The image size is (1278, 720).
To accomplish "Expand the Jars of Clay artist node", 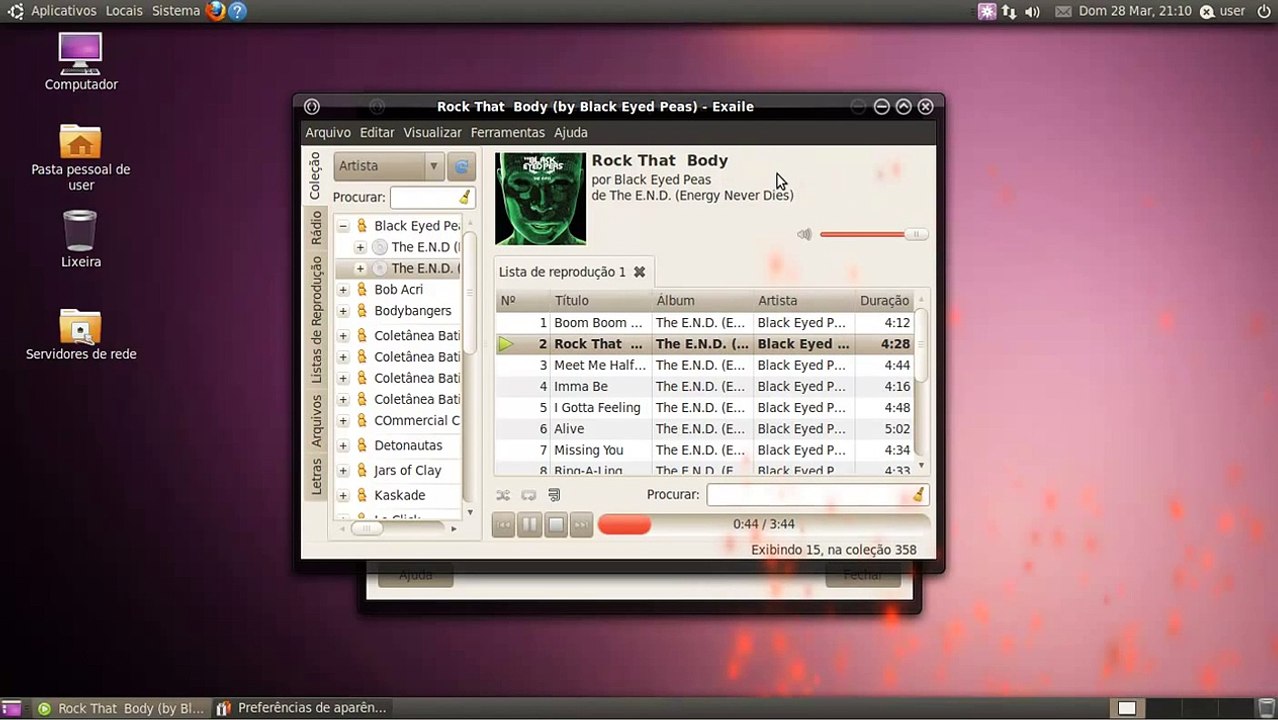I will 343,470.
